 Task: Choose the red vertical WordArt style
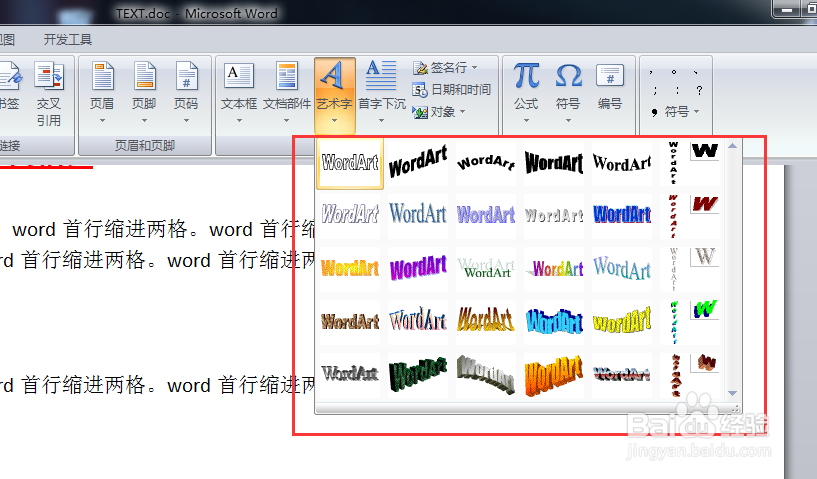[x=673, y=216]
